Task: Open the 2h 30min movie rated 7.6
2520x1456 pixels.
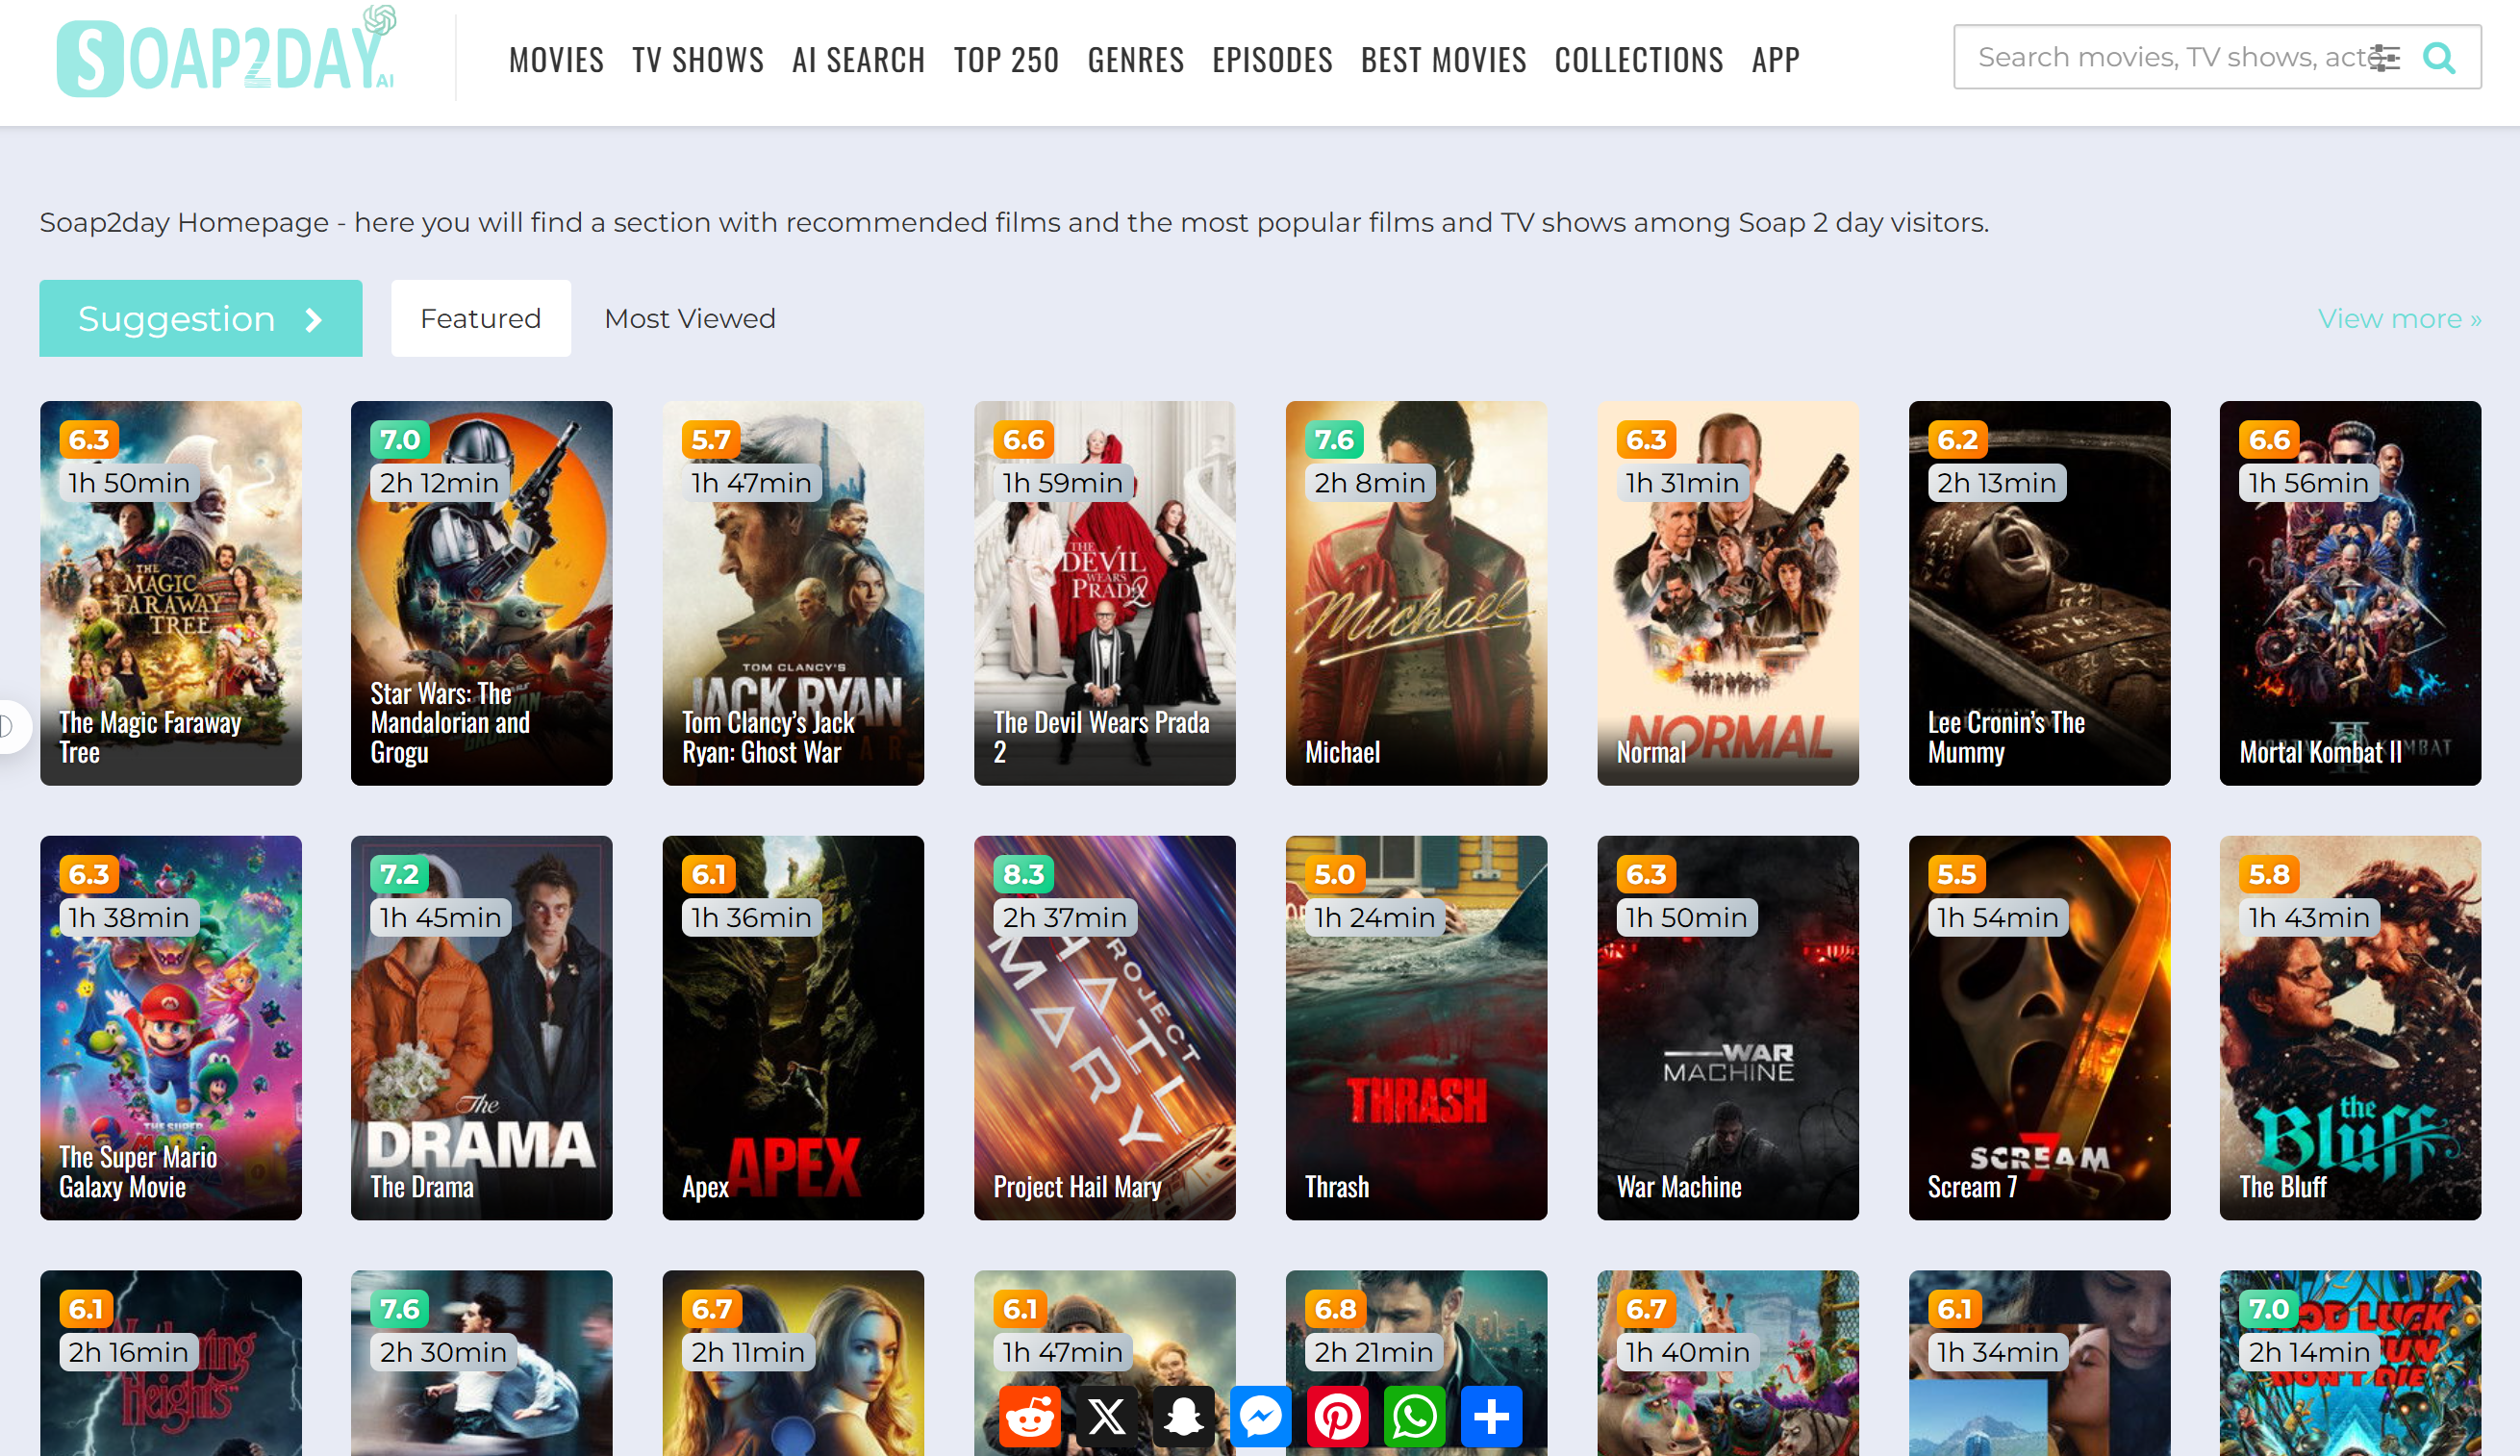Action: pos(482,1363)
